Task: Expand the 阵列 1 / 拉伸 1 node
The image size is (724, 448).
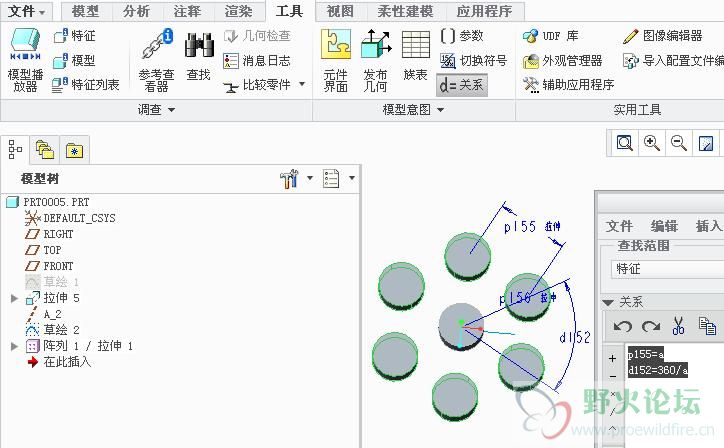Action: (15, 346)
